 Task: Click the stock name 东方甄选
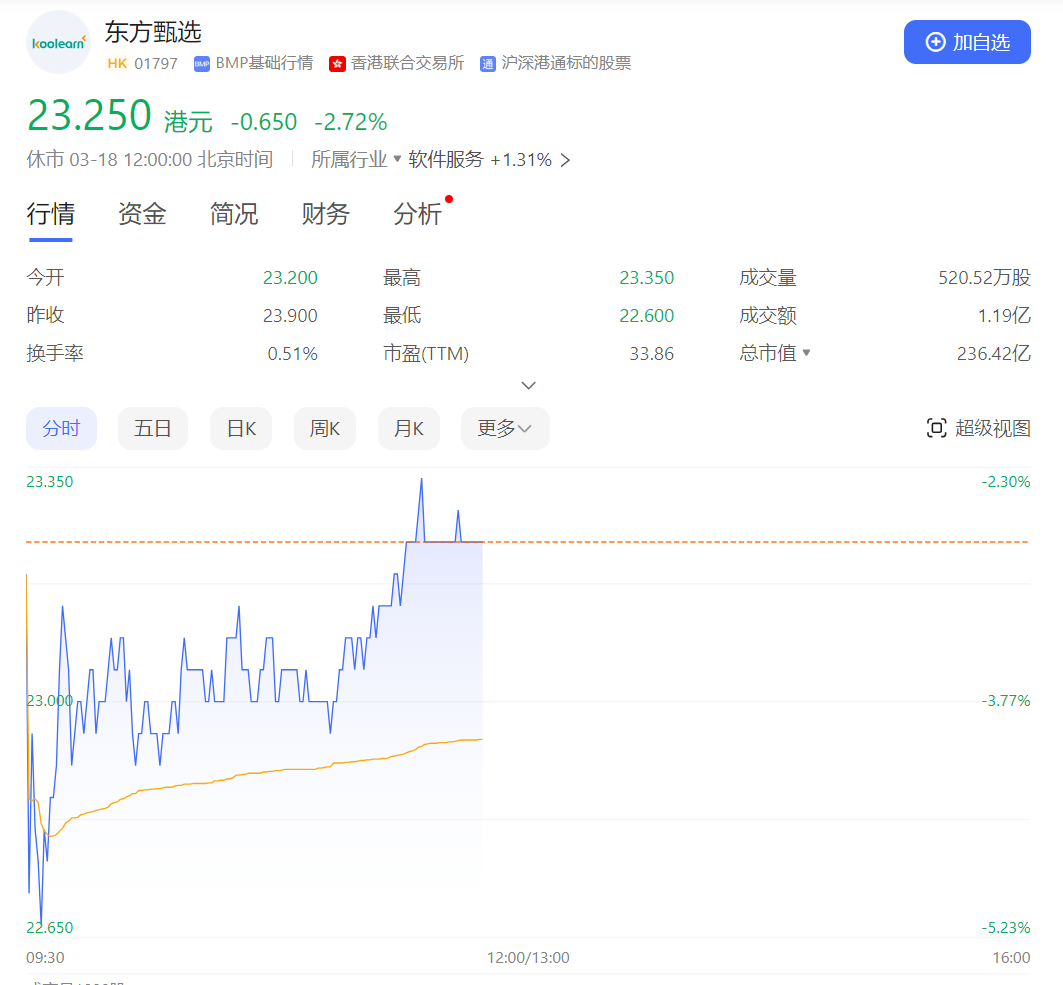[153, 32]
